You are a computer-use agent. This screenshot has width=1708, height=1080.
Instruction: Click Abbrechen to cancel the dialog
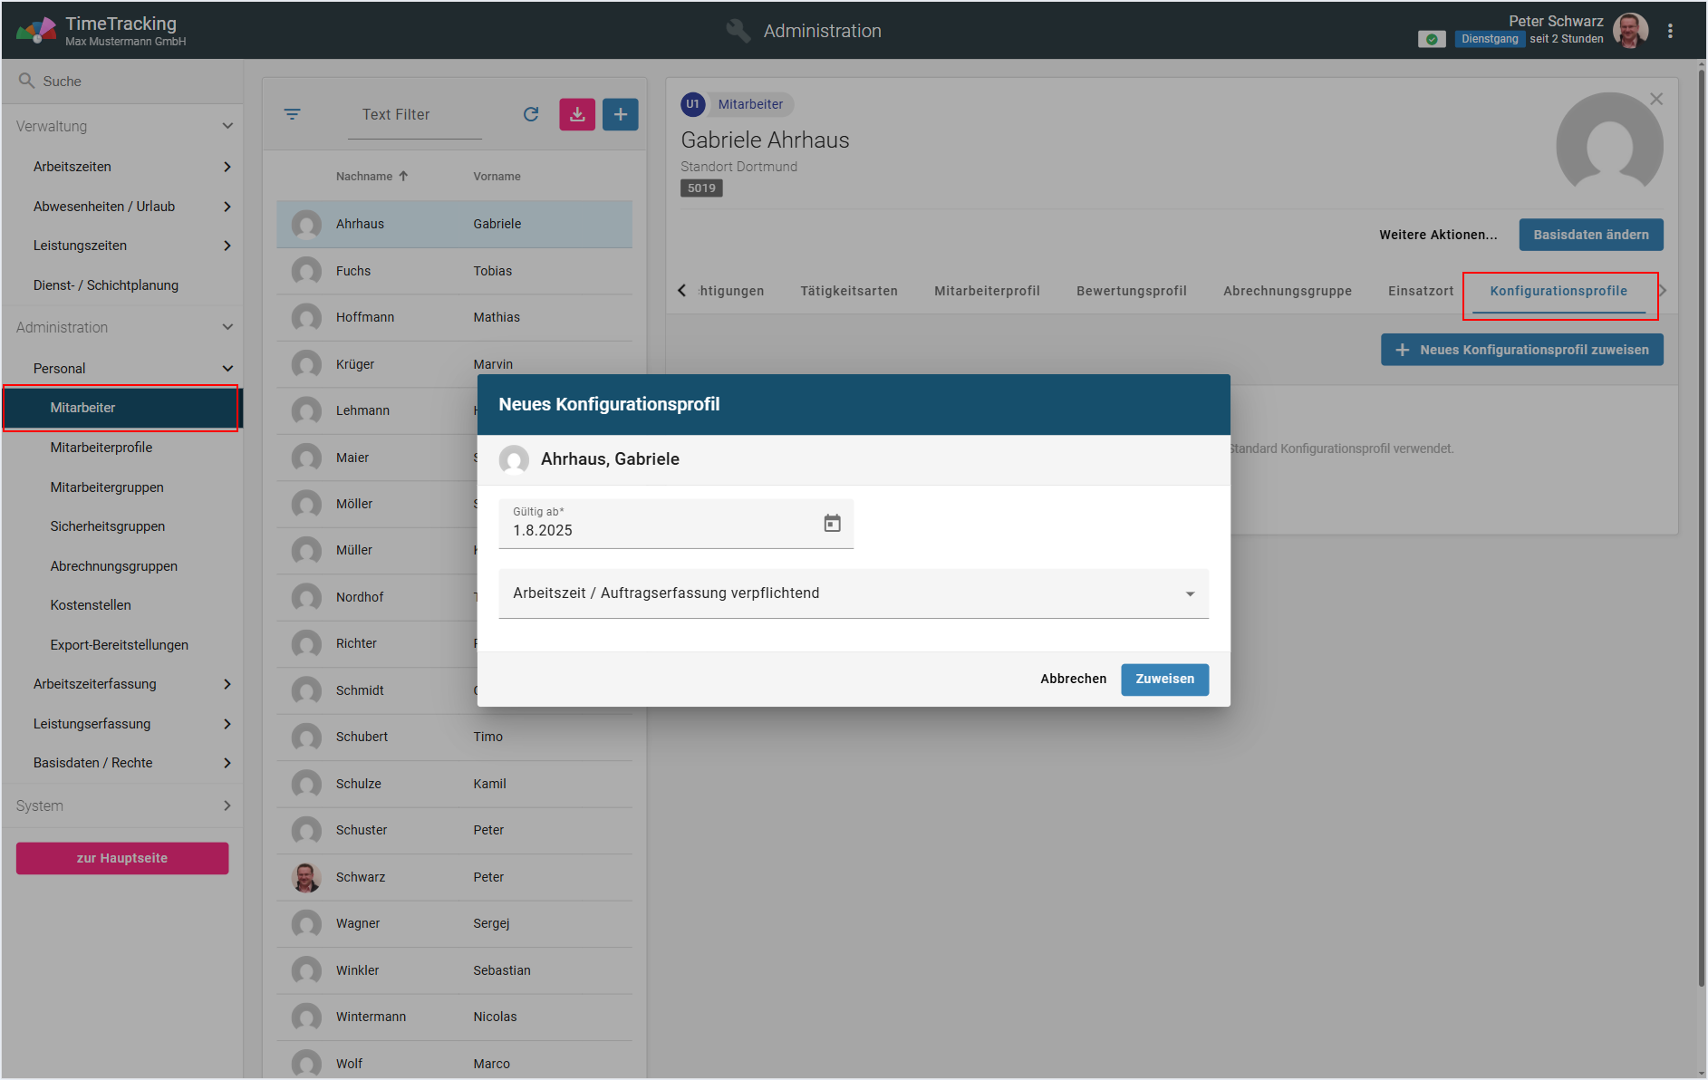click(1073, 679)
